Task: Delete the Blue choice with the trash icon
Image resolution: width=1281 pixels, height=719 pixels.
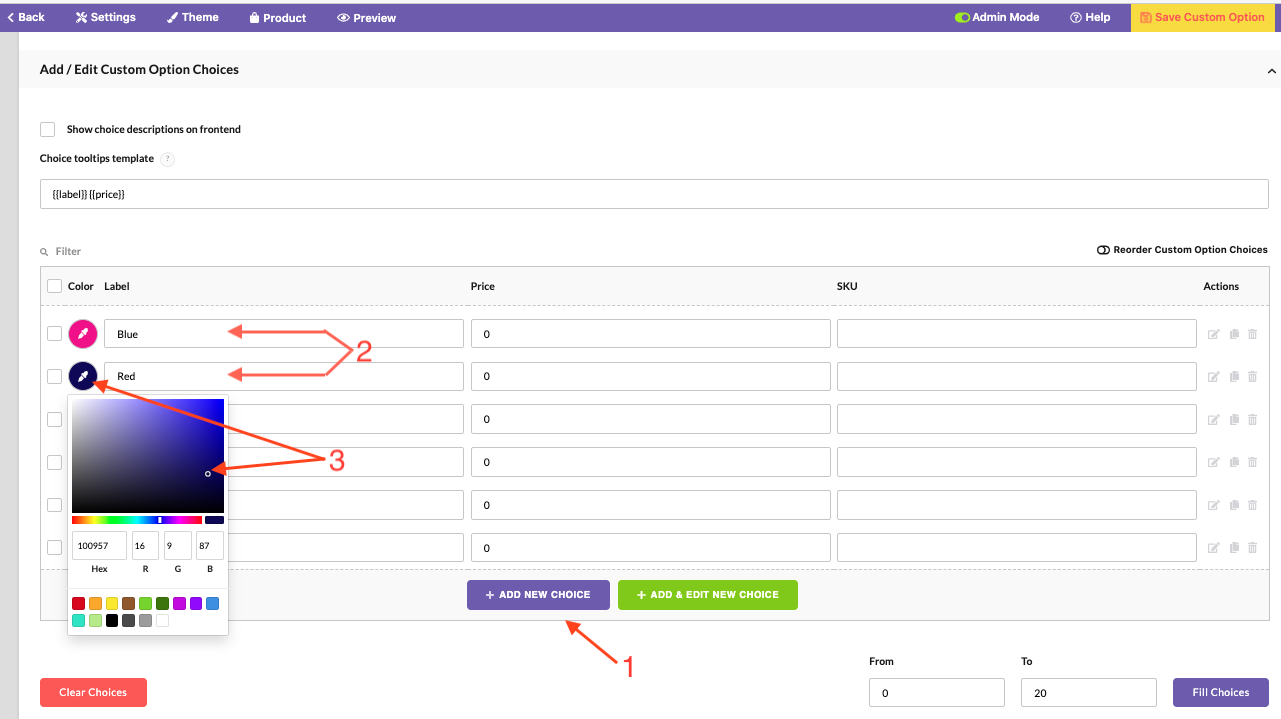Action: 1252,333
